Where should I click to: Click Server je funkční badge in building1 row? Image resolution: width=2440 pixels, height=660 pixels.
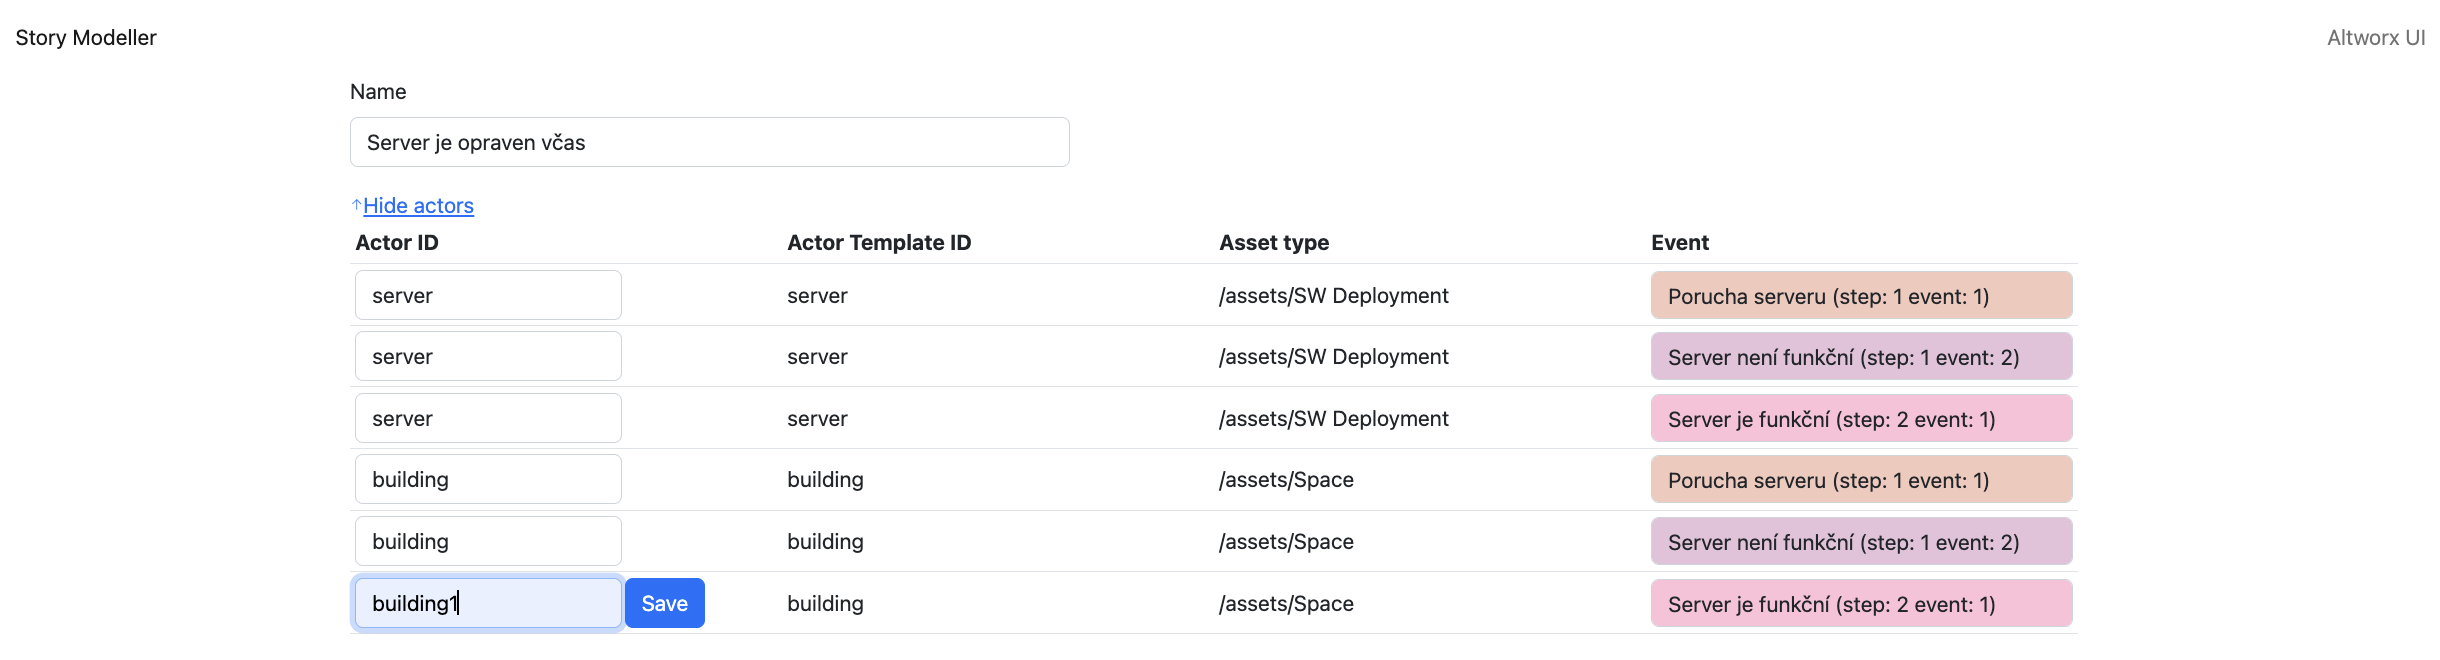(x=1860, y=604)
